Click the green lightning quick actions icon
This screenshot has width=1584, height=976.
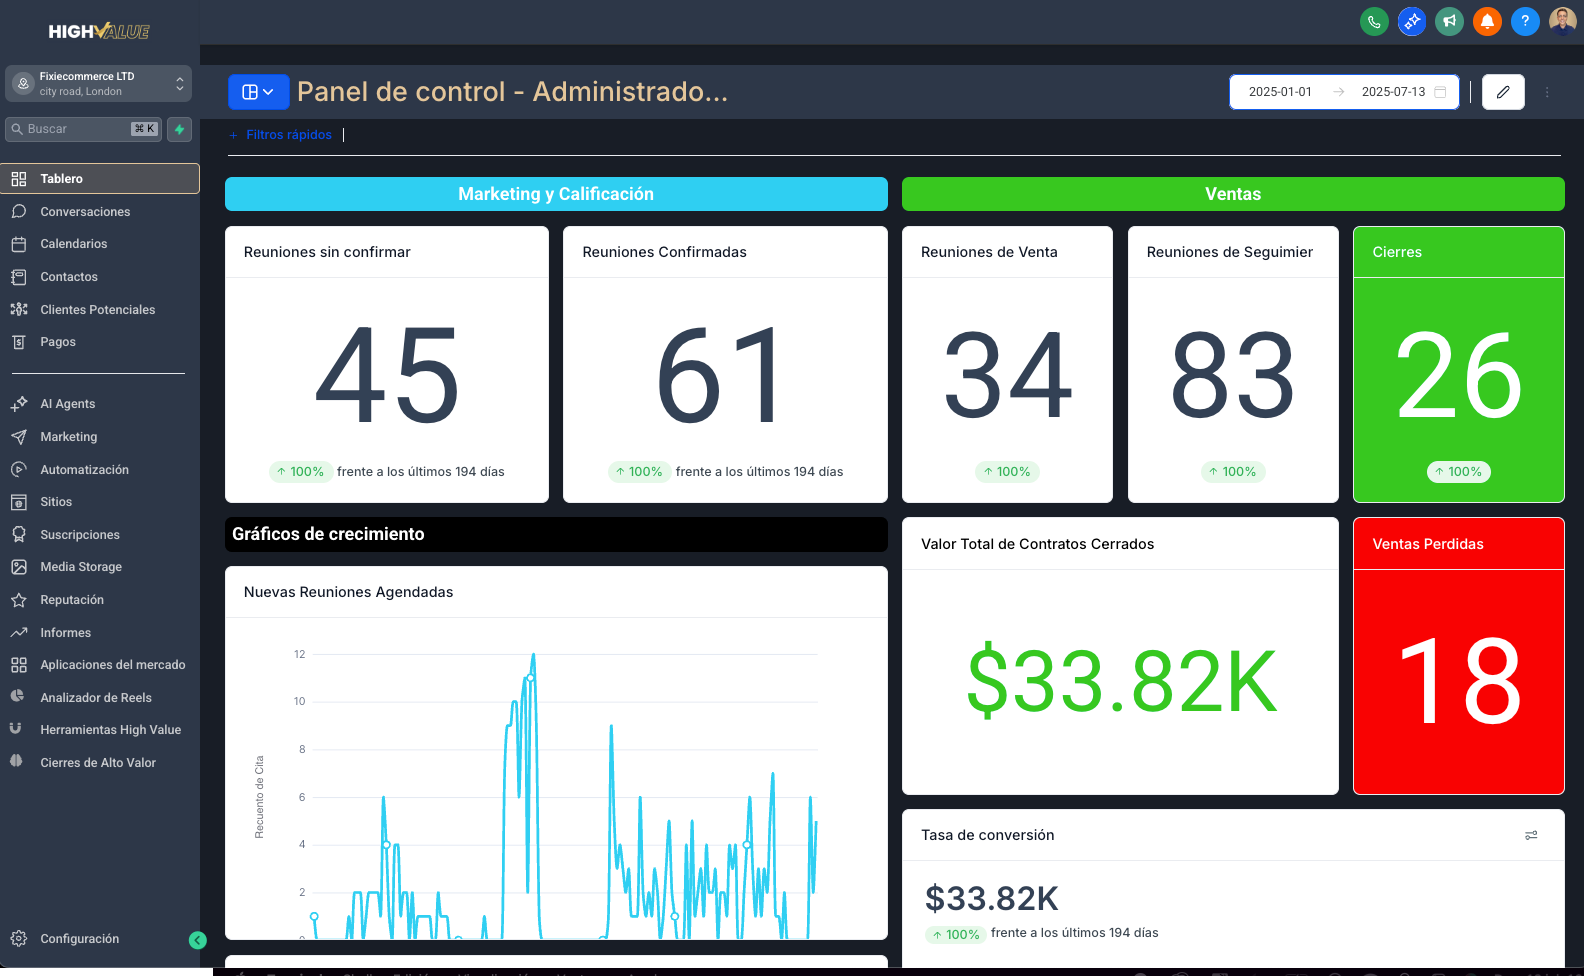[x=180, y=129]
